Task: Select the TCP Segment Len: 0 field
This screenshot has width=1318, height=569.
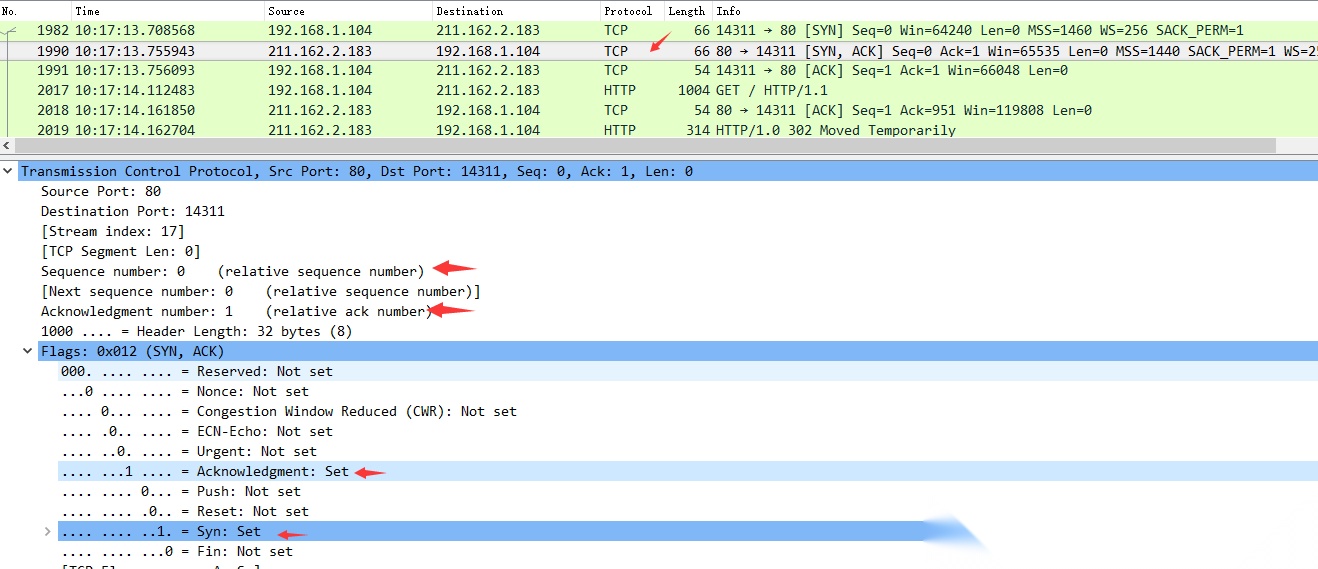Action: click(121, 251)
